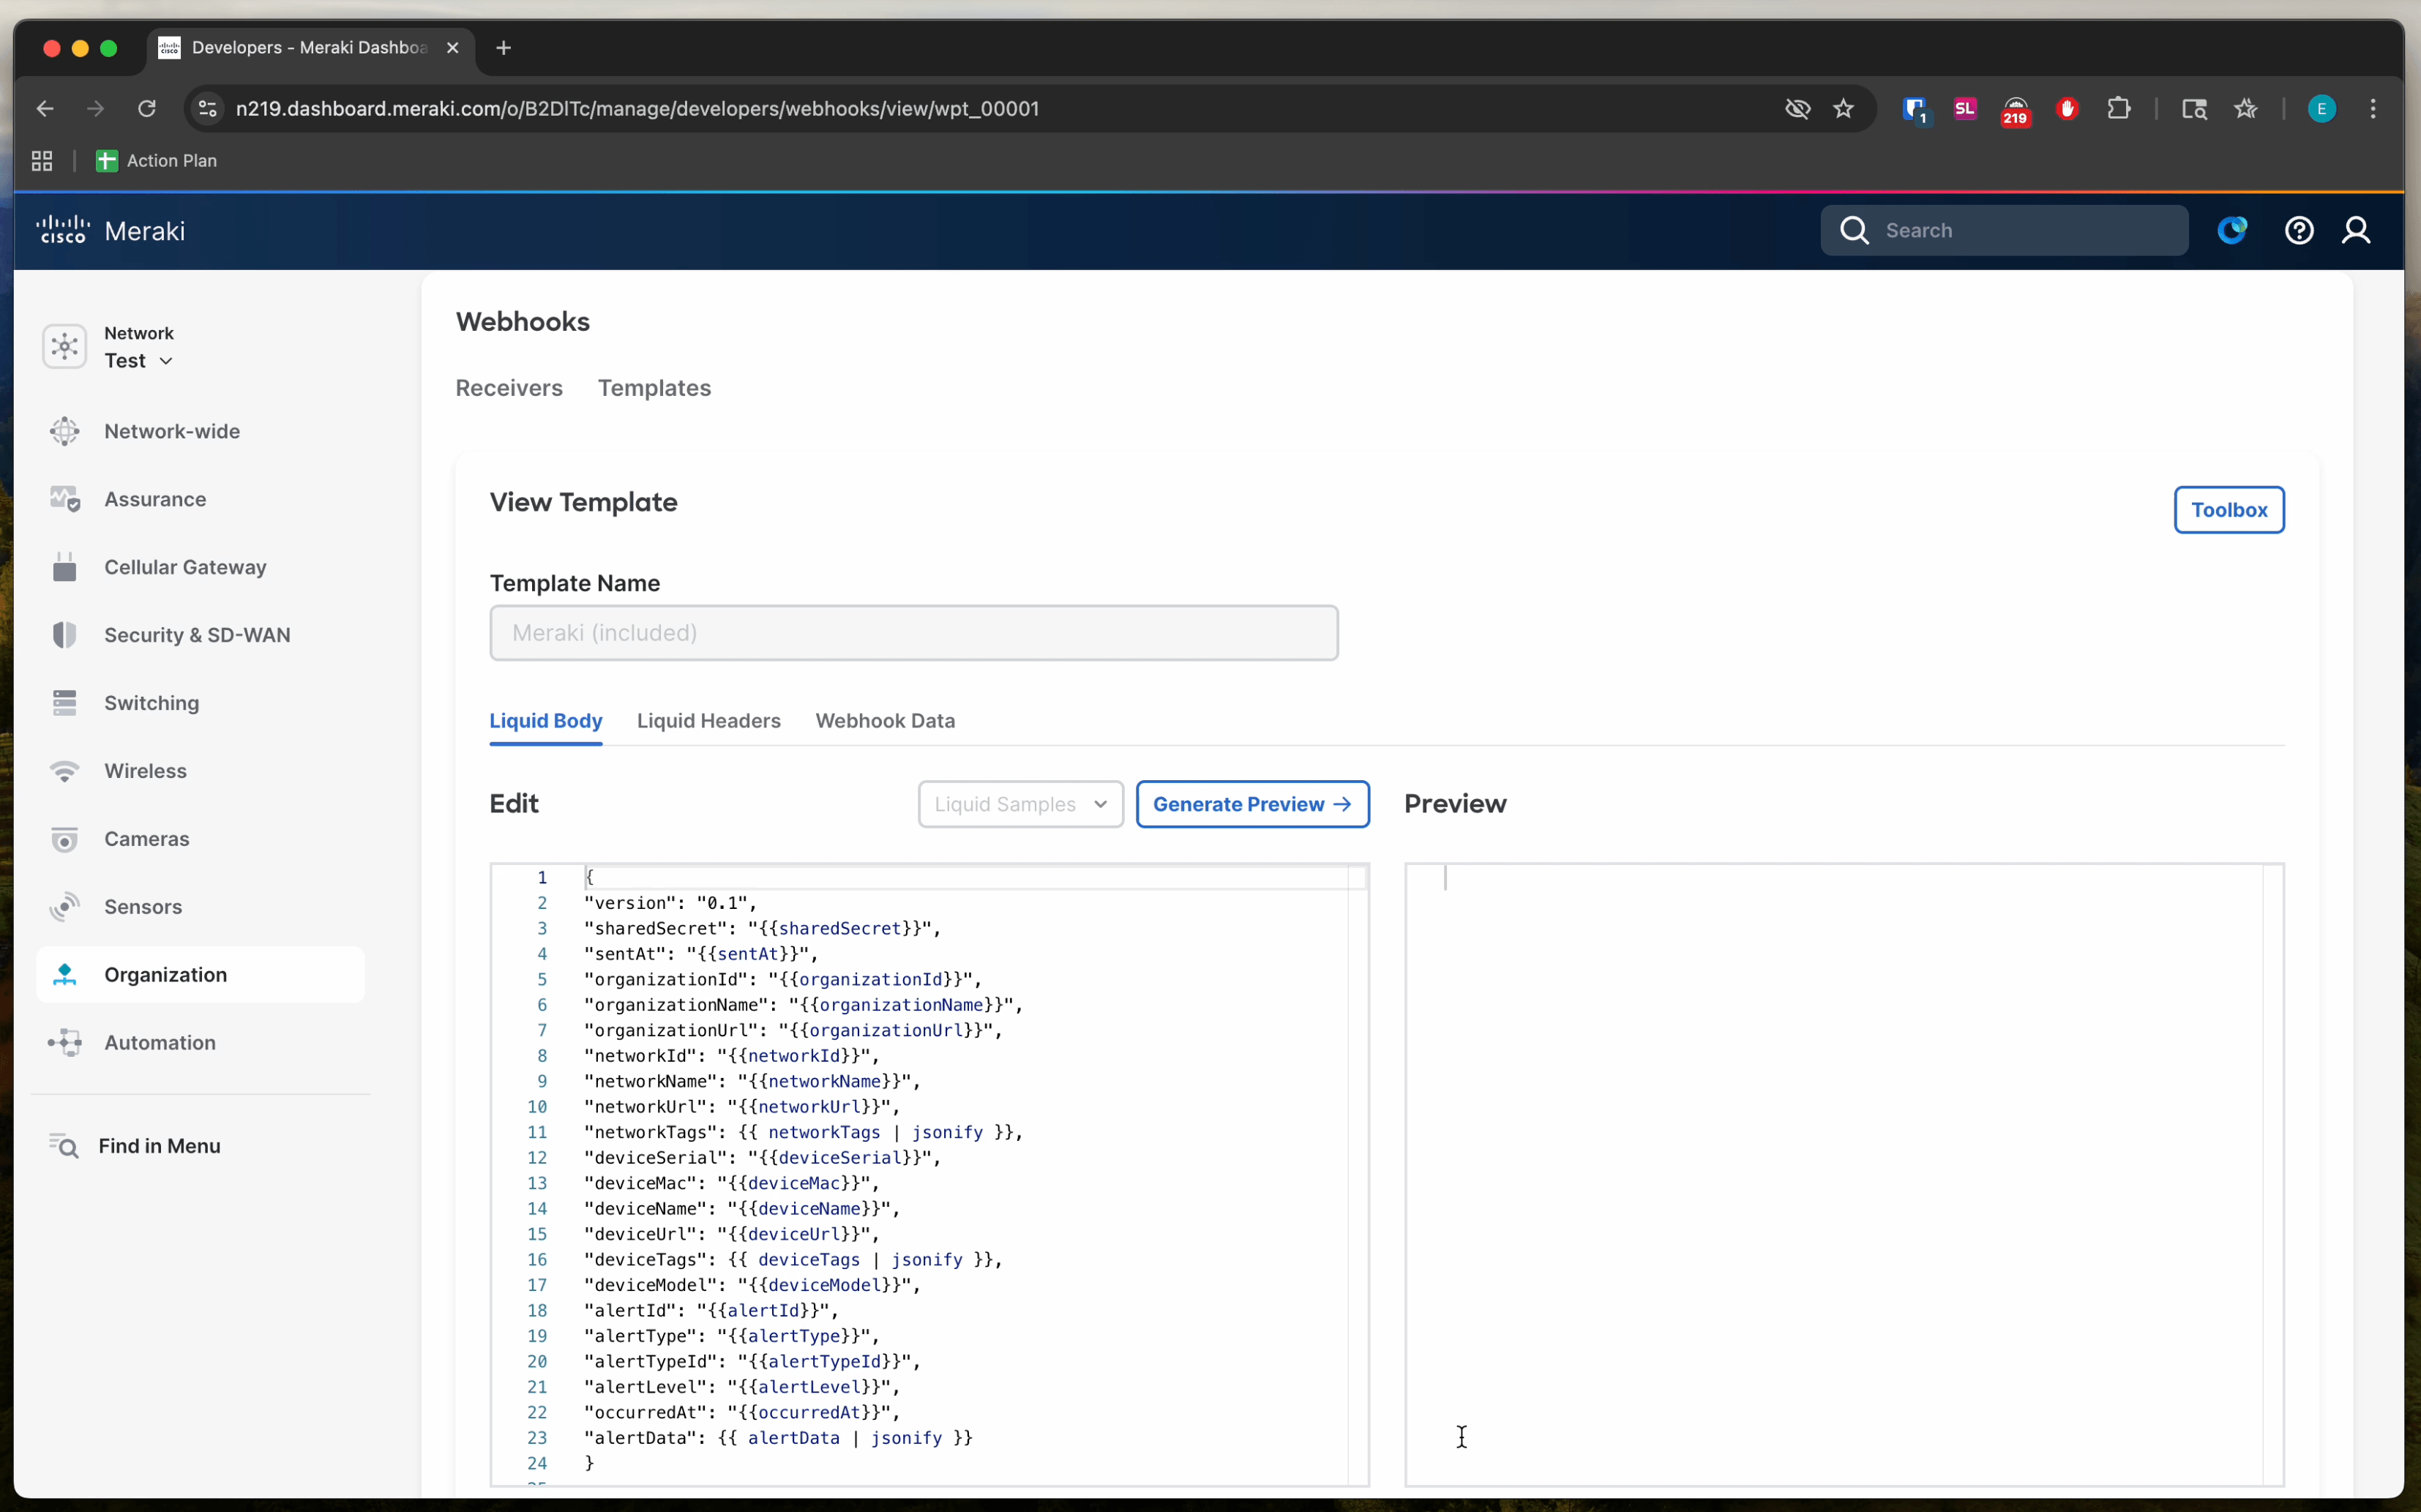This screenshot has width=2421, height=1512.
Task: Switch to the Liquid Headers tab
Action: [x=708, y=721]
